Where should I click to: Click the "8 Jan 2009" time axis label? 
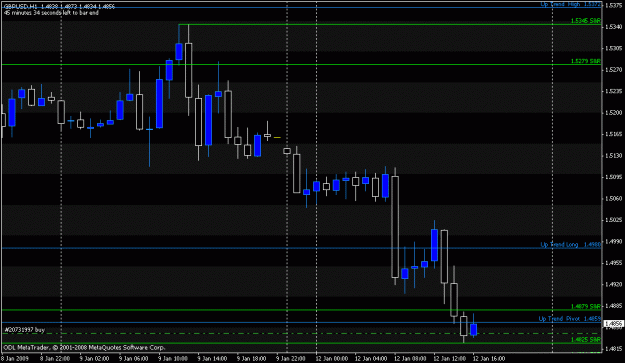(x=14, y=358)
